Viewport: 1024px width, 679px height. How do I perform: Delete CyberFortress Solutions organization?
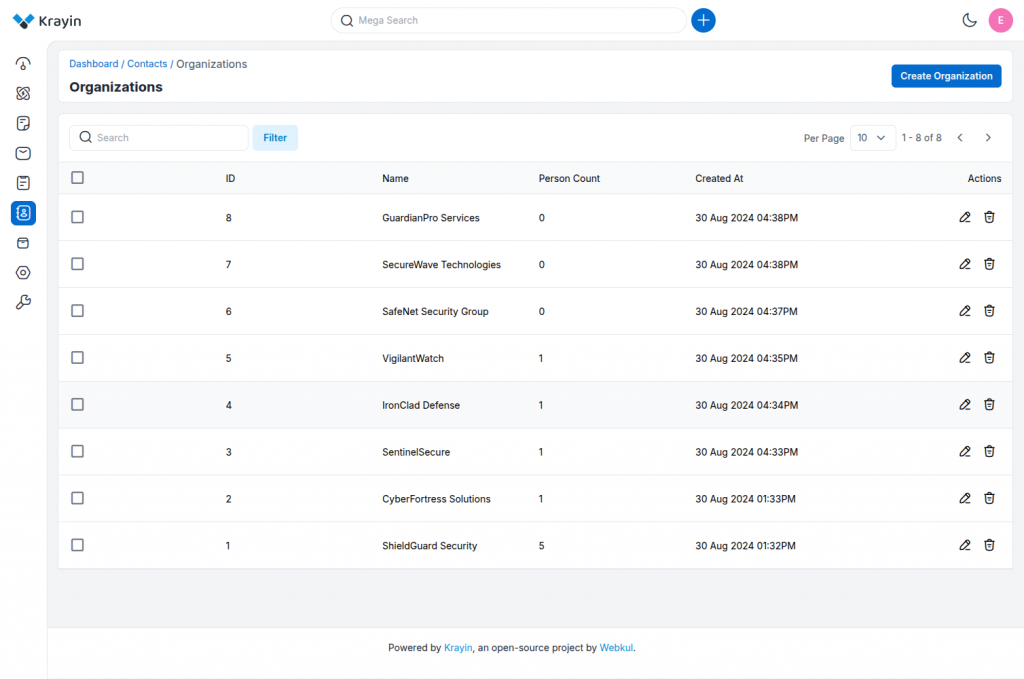pyautogui.click(x=989, y=499)
